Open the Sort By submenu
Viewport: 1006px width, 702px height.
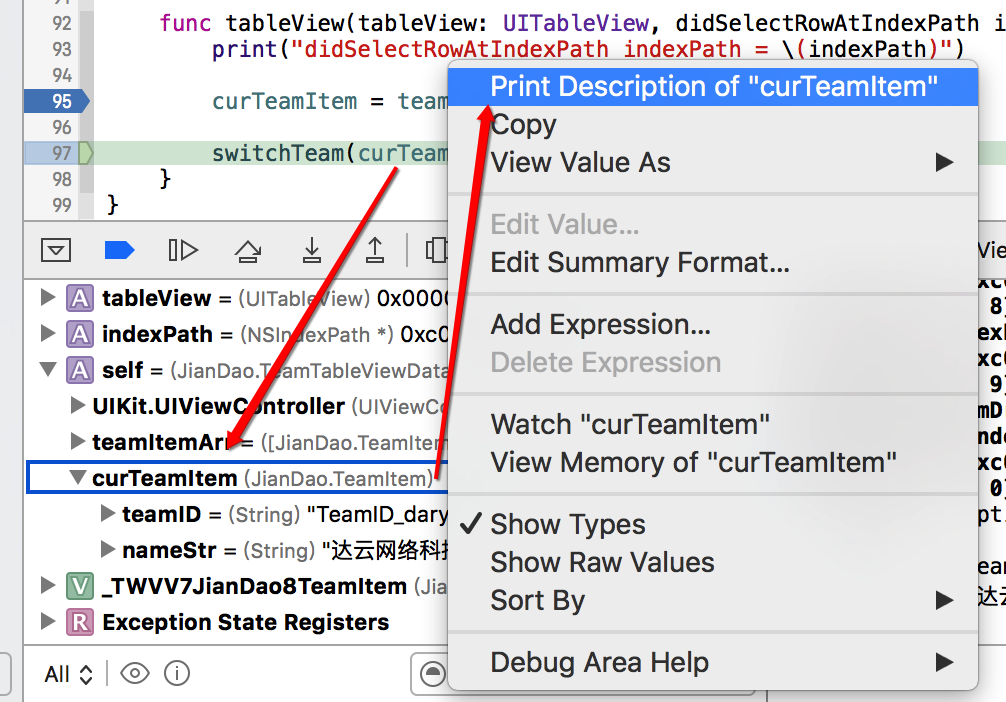[713, 600]
